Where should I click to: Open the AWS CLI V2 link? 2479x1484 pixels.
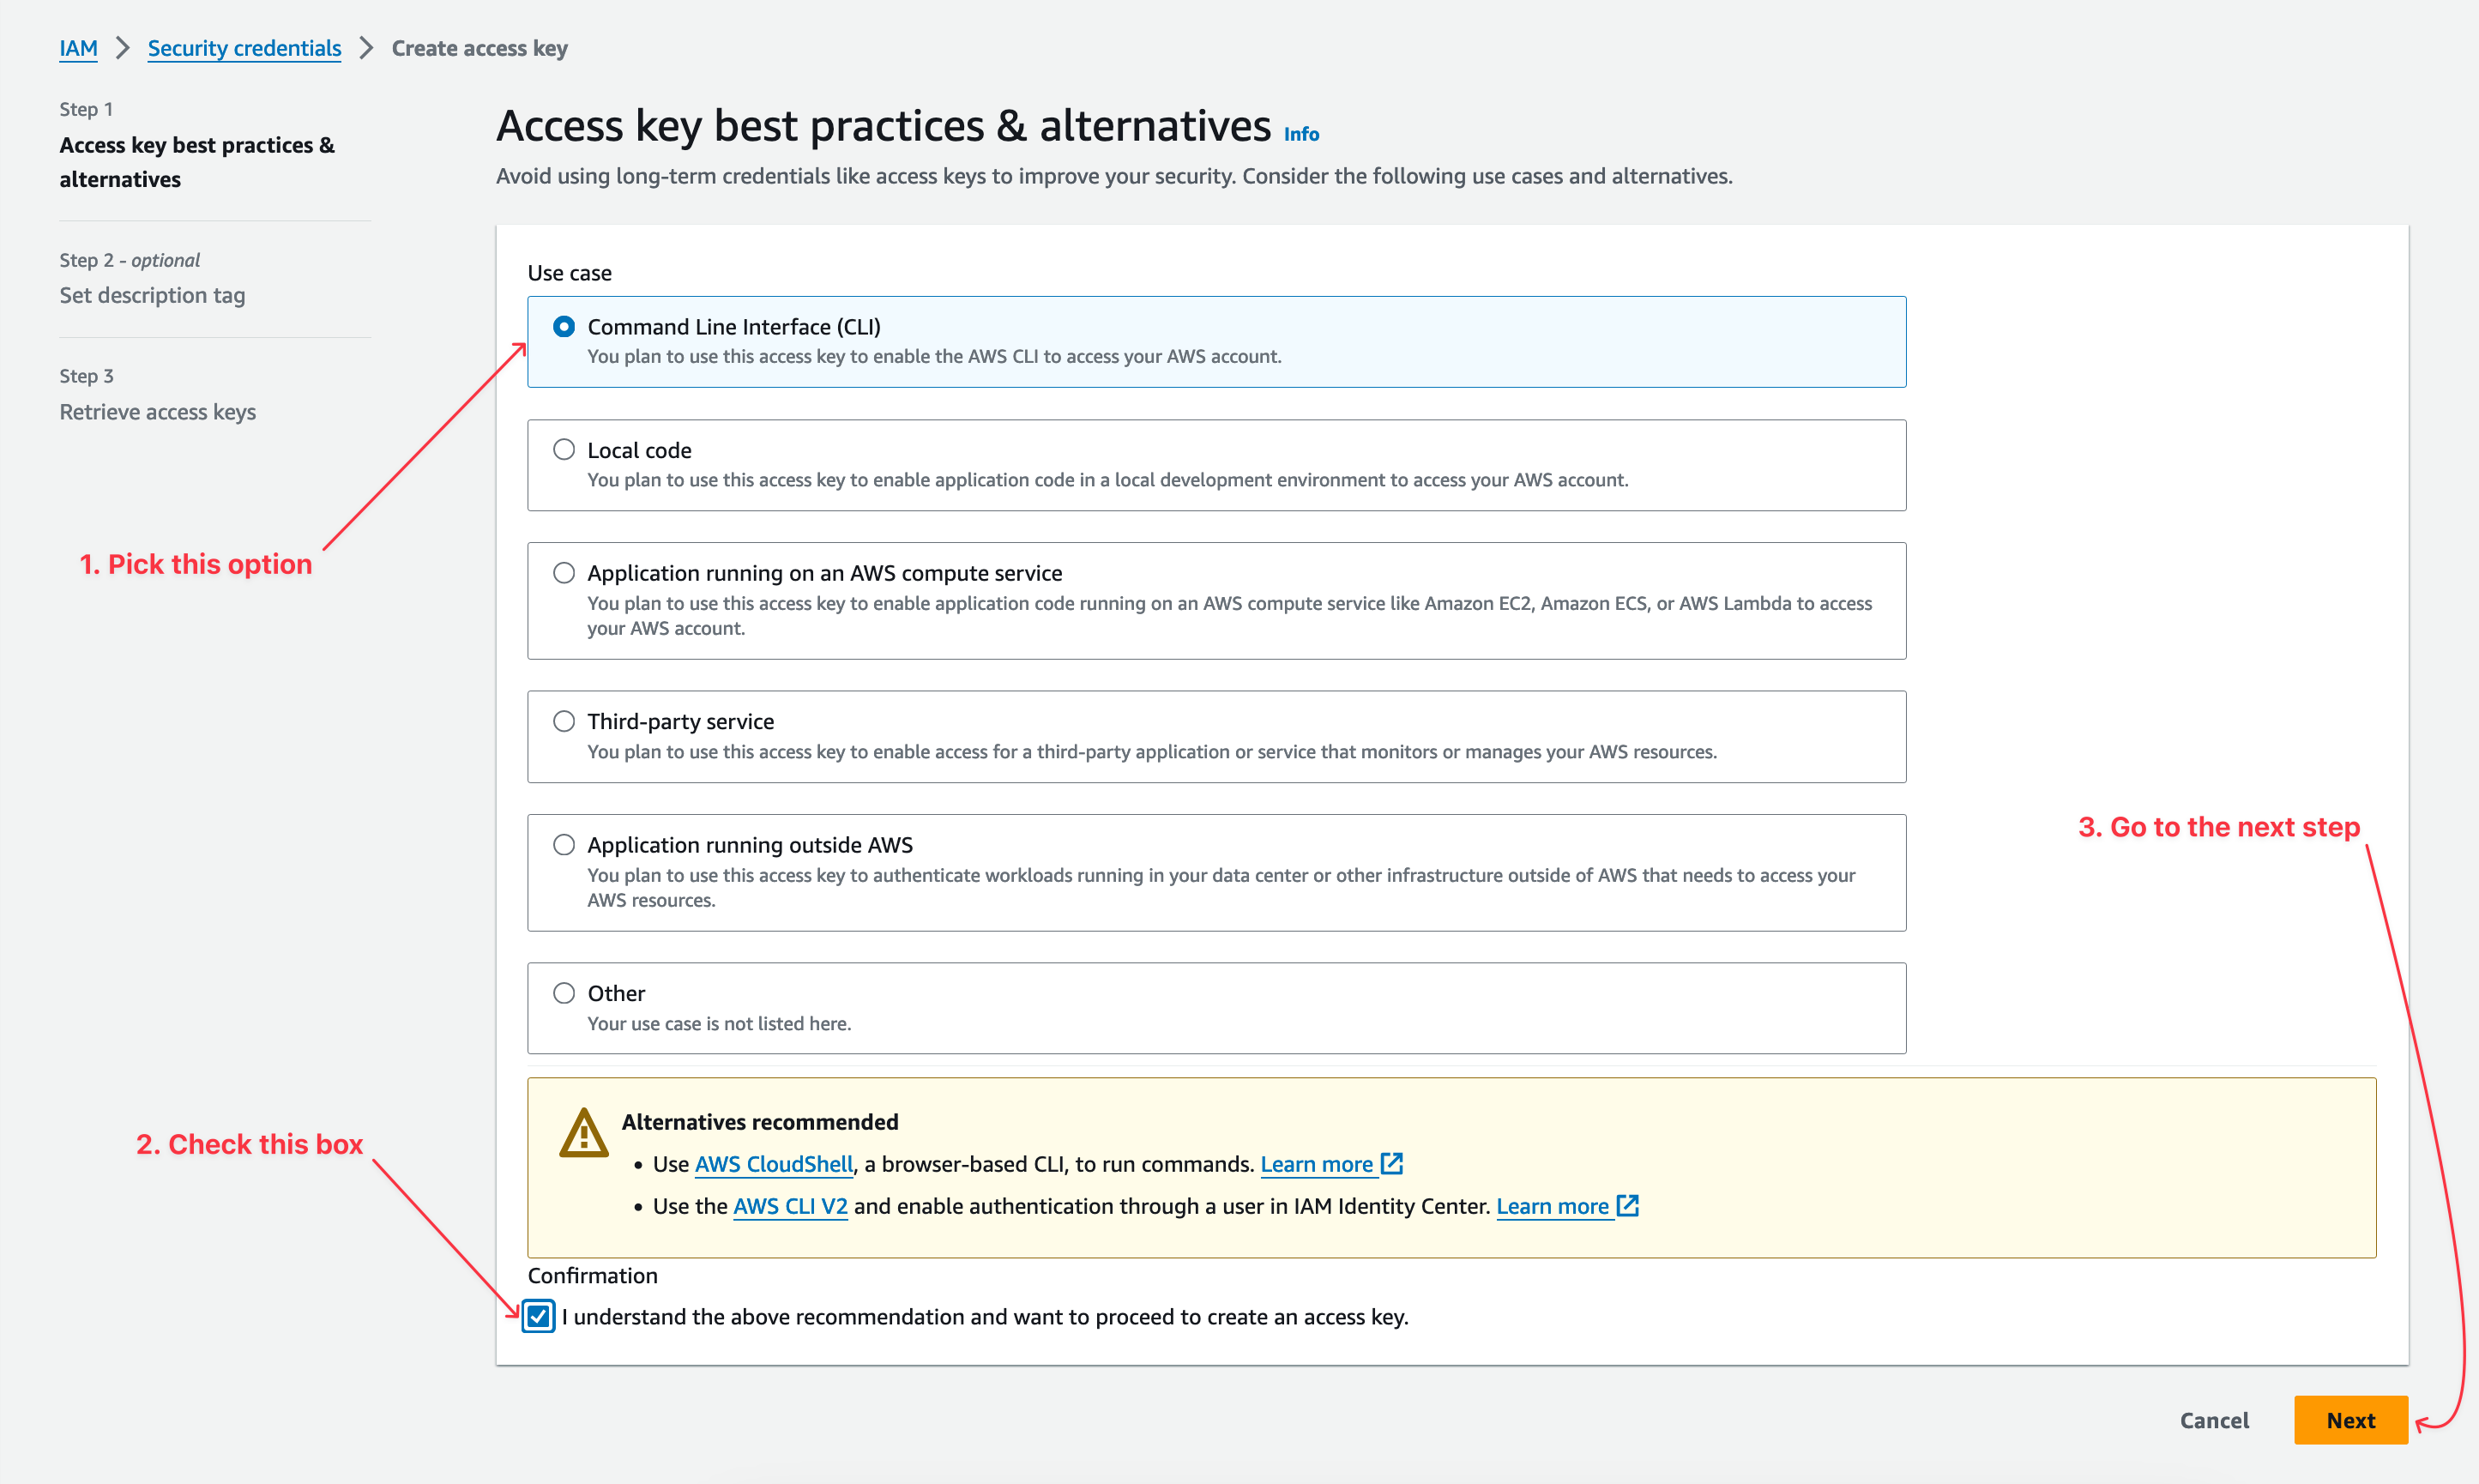click(789, 1206)
